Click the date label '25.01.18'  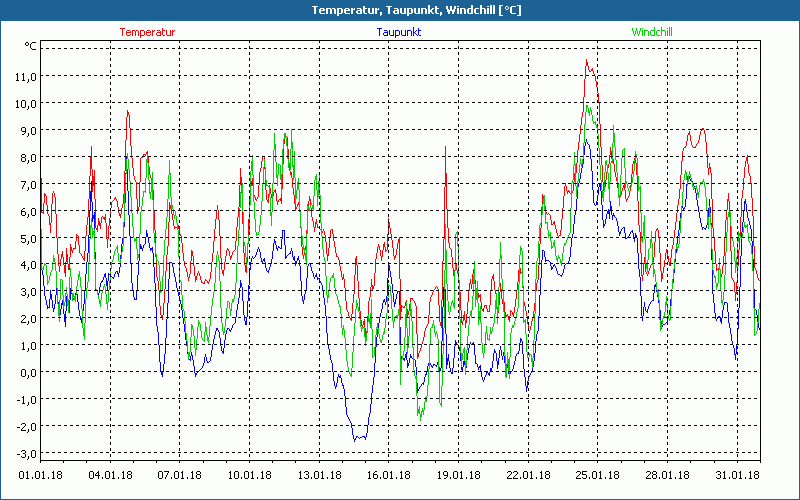click(x=597, y=475)
